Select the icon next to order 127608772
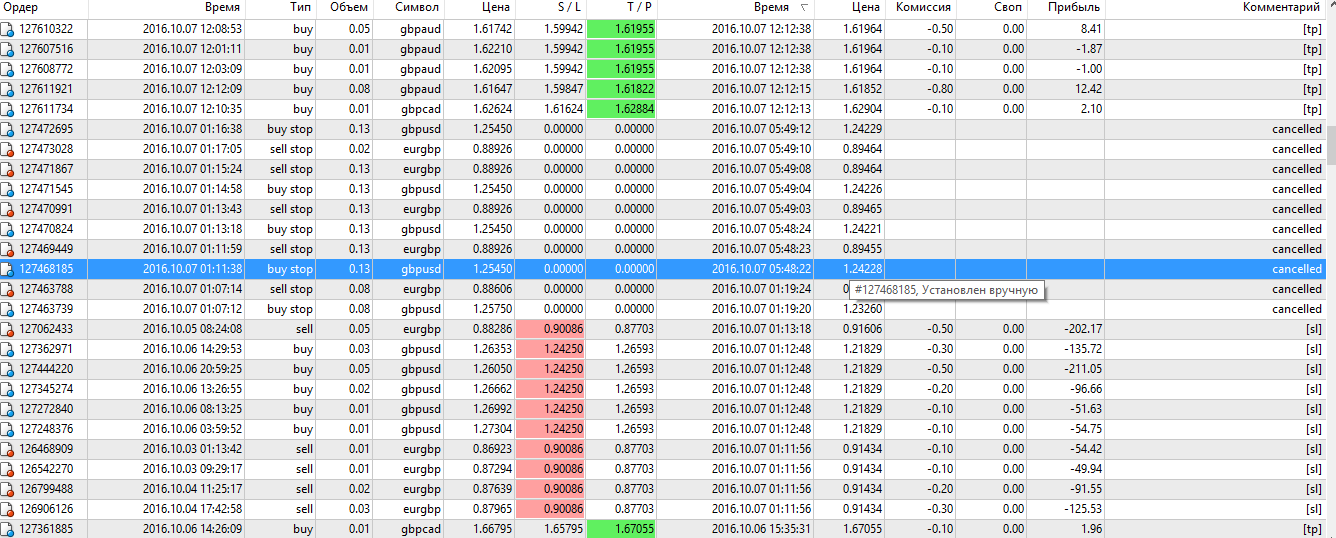Image resolution: width=1336 pixels, height=538 pixels. 8,69
